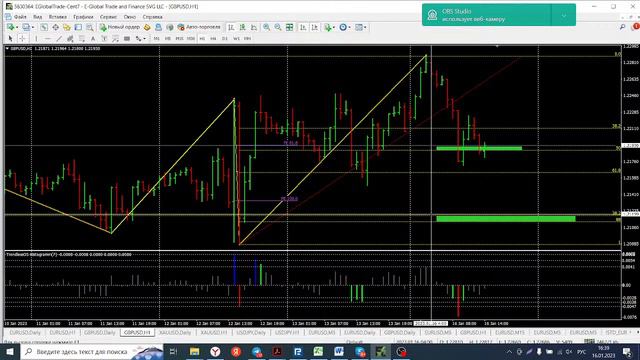The width and height of the screenshot is (640, 360).
Task: Switch timeframe to M15
Action: click(x=179, y=38)
